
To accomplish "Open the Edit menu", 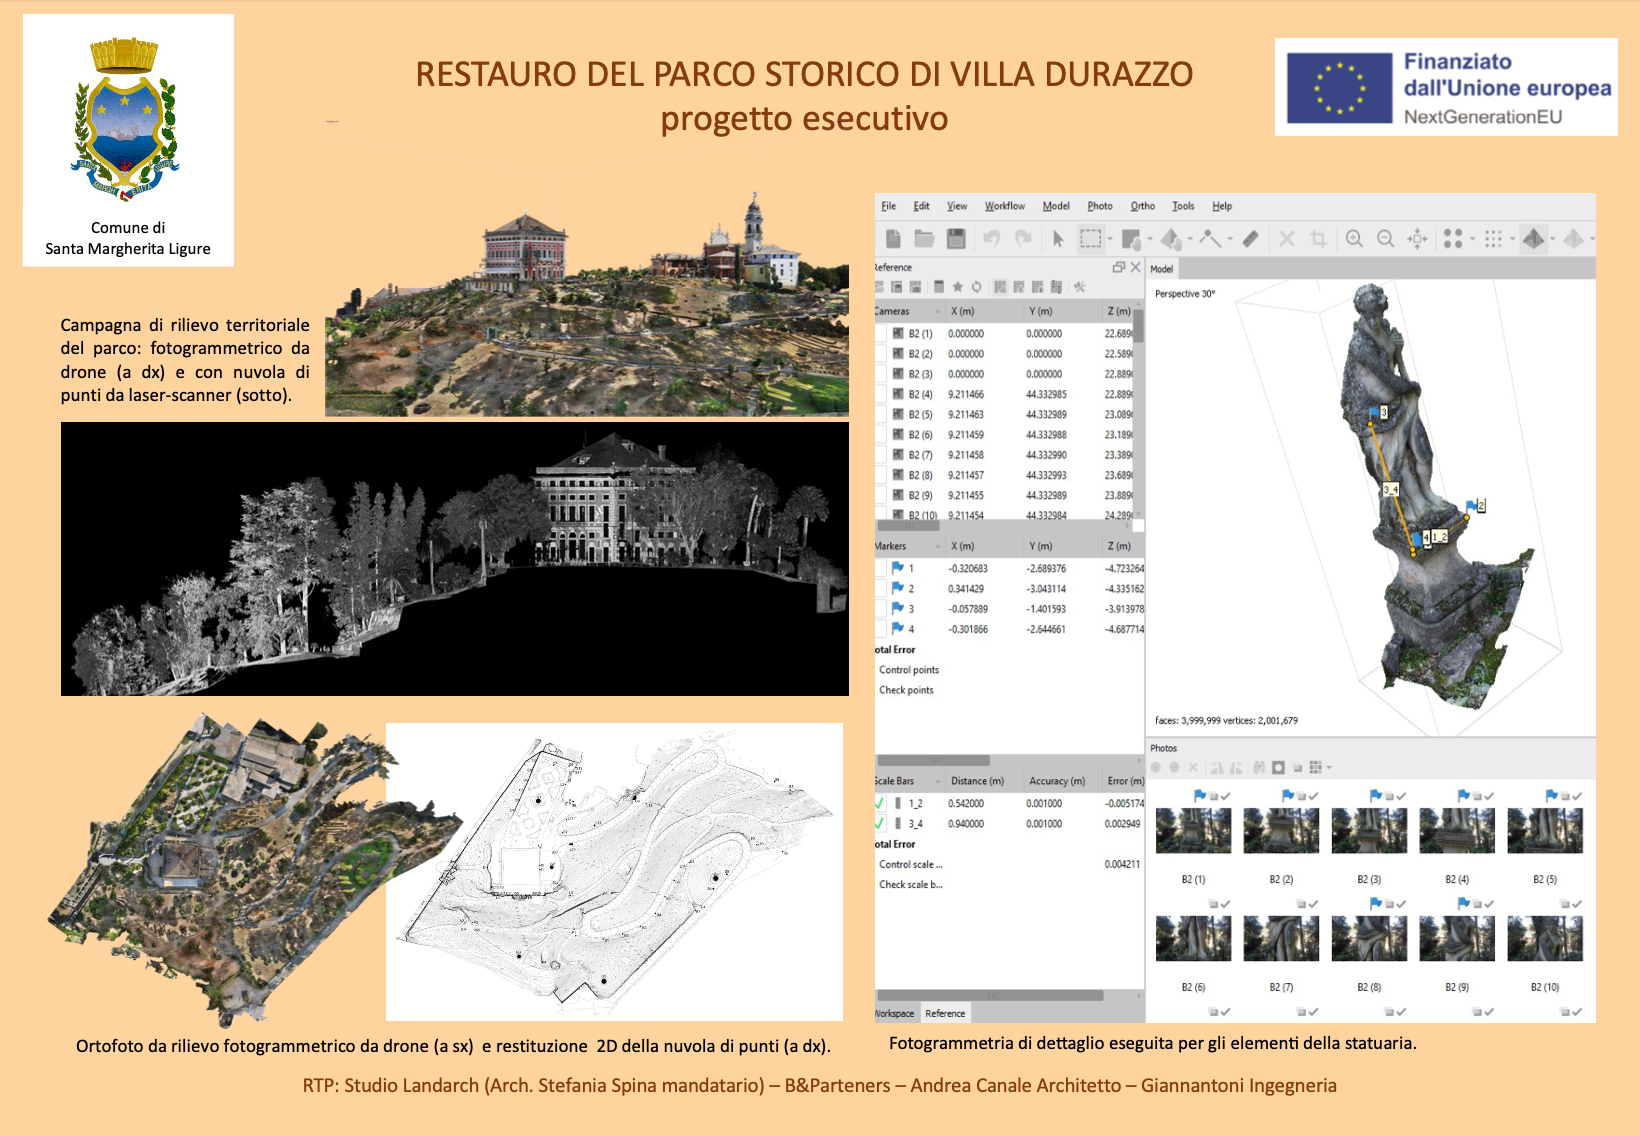I will [921, 206].
